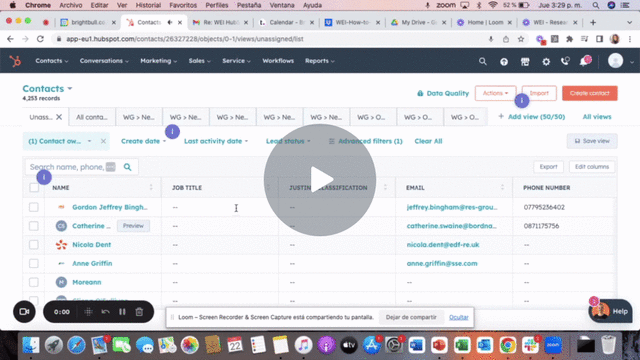Open the HubSpot notifications bell
This screenshot has height=360, width=640.
[x=584, y=62]
